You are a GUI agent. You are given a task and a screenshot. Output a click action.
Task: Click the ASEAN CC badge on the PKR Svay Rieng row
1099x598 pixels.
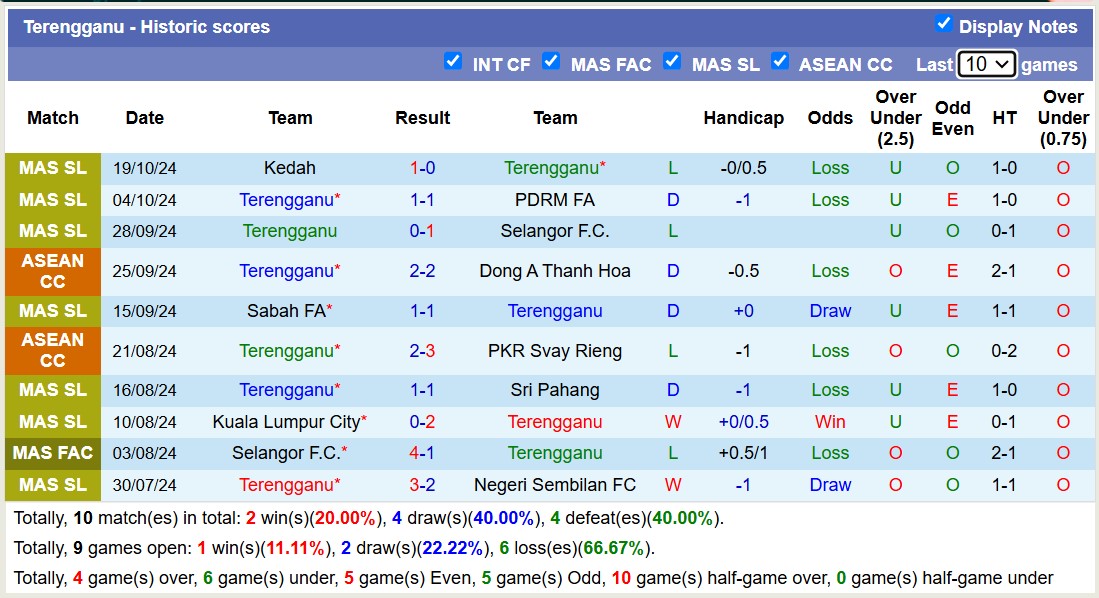click(x=52, y=351)
